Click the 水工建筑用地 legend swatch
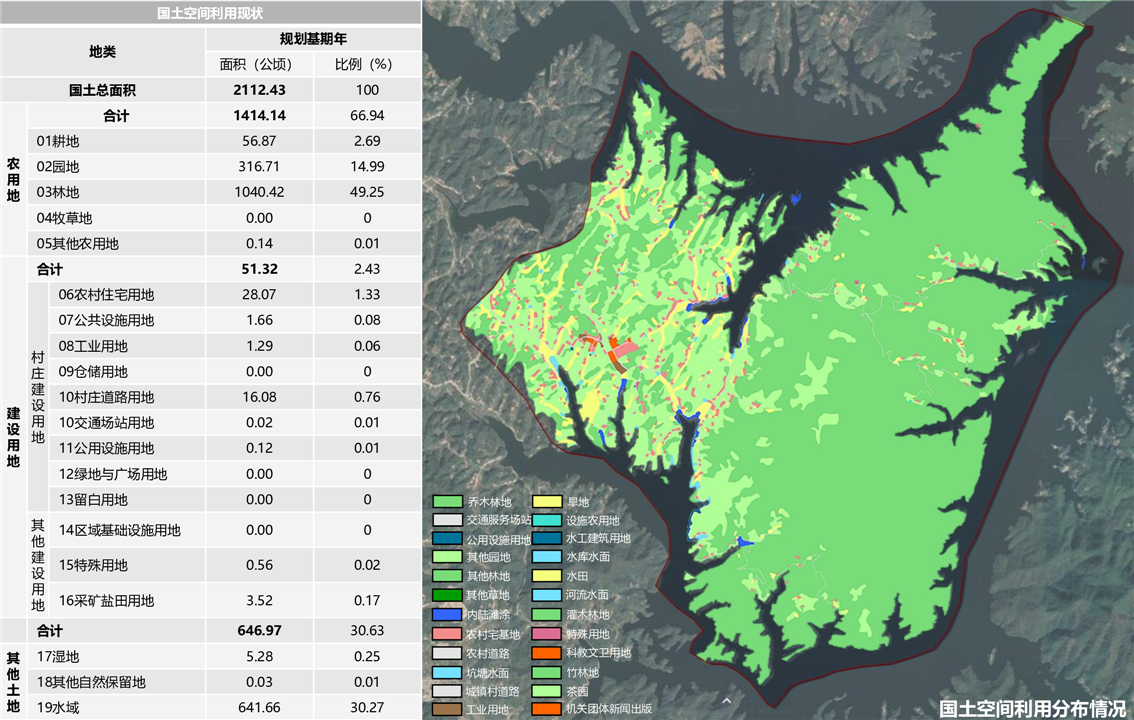1134x720 pixels. pyautogui.click(x=547, y=539)
